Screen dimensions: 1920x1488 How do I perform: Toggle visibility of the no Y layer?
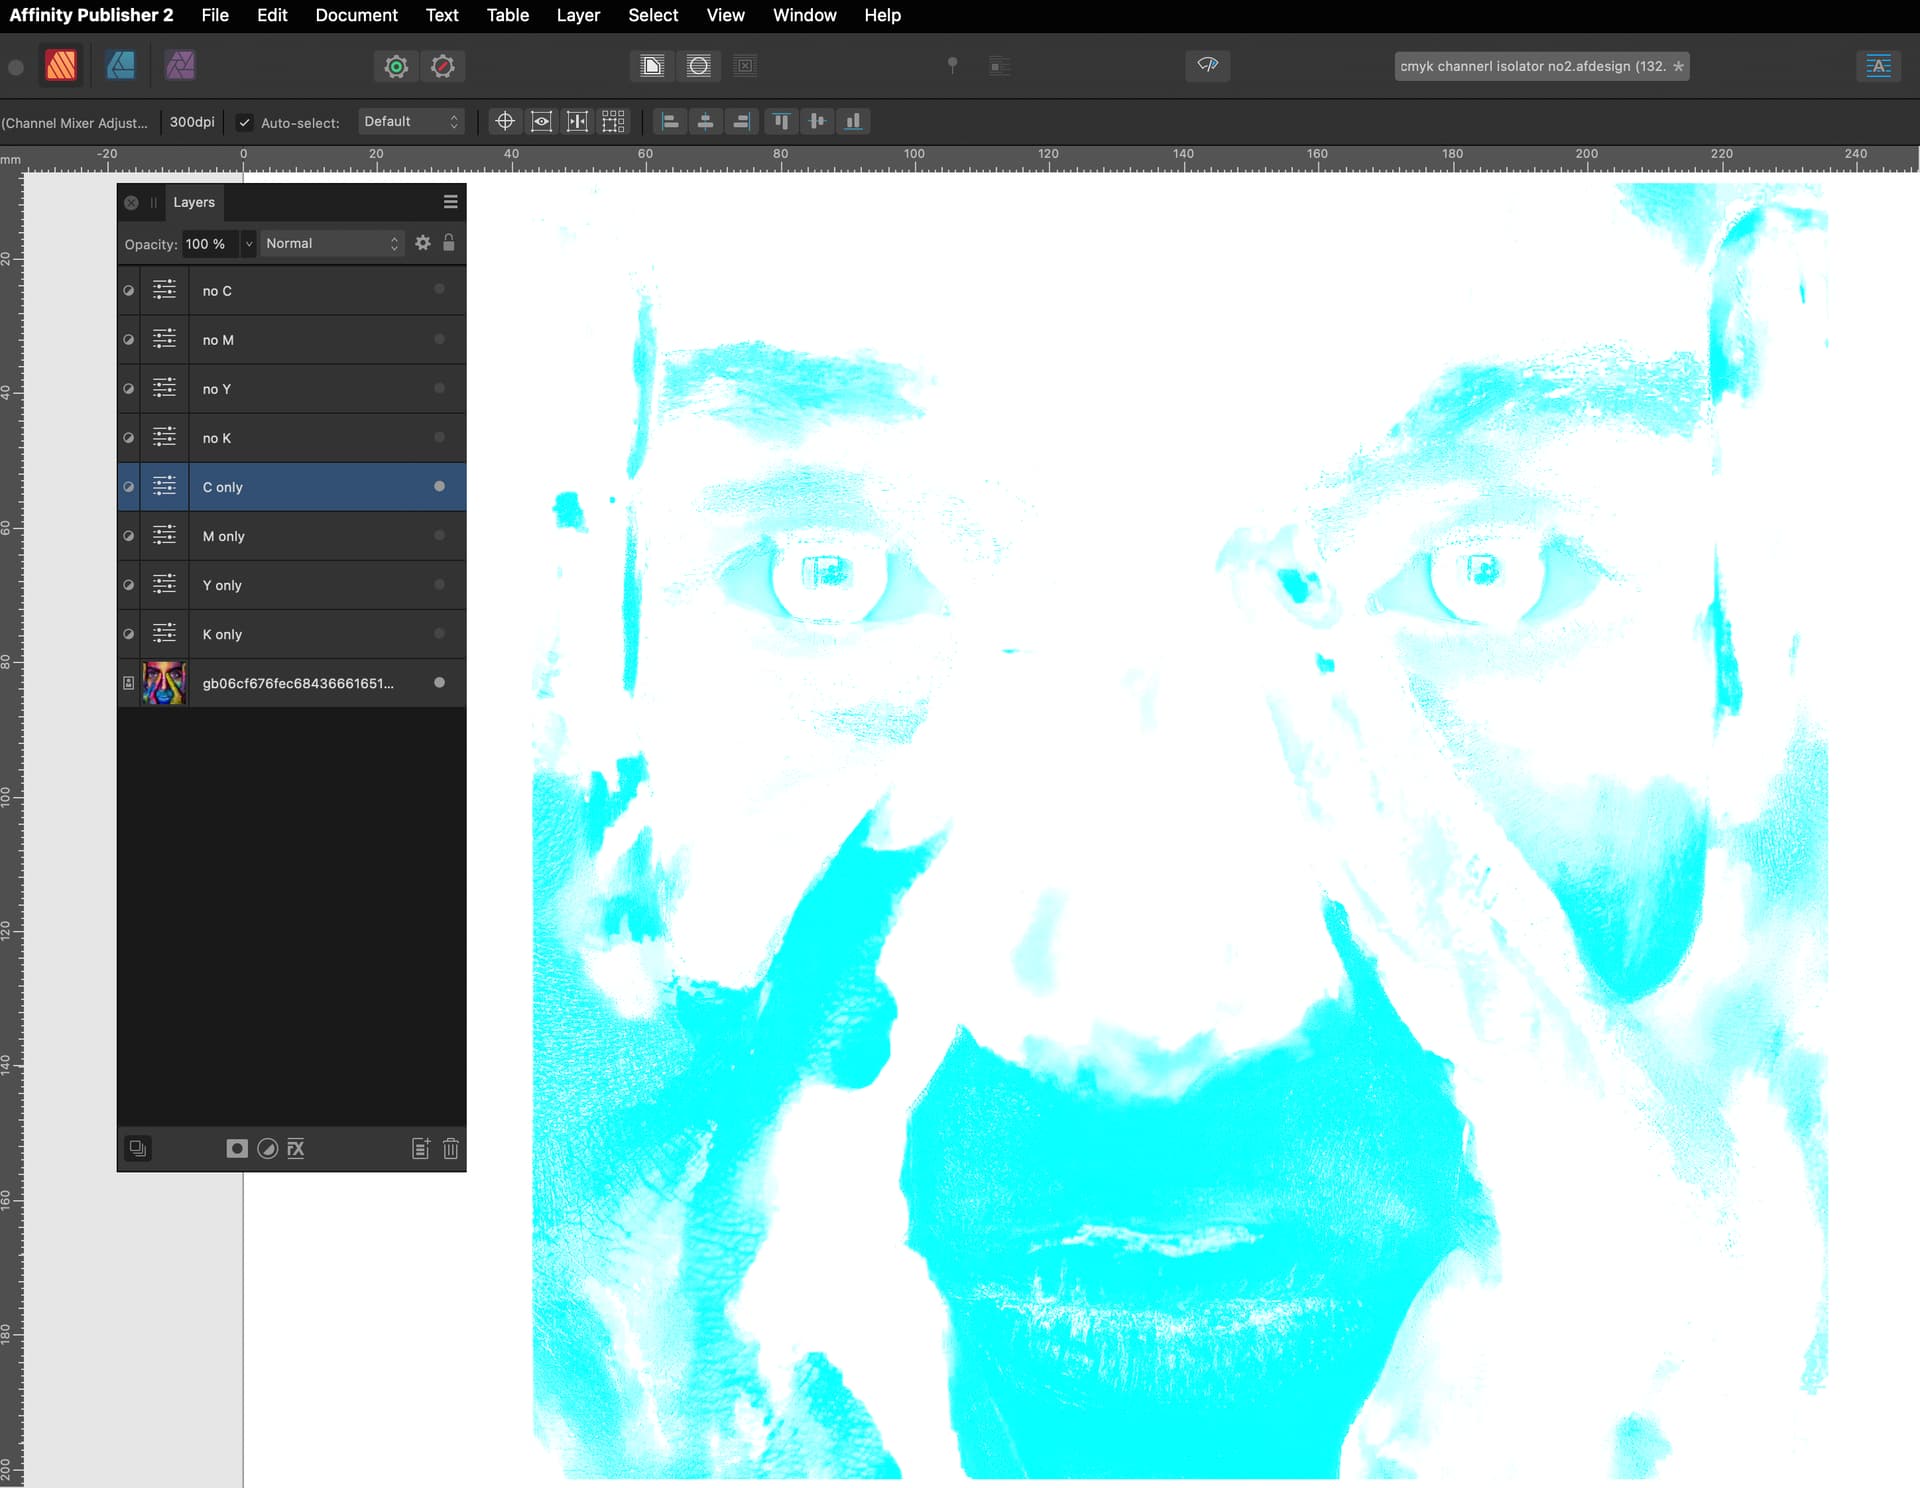(439, 388)
